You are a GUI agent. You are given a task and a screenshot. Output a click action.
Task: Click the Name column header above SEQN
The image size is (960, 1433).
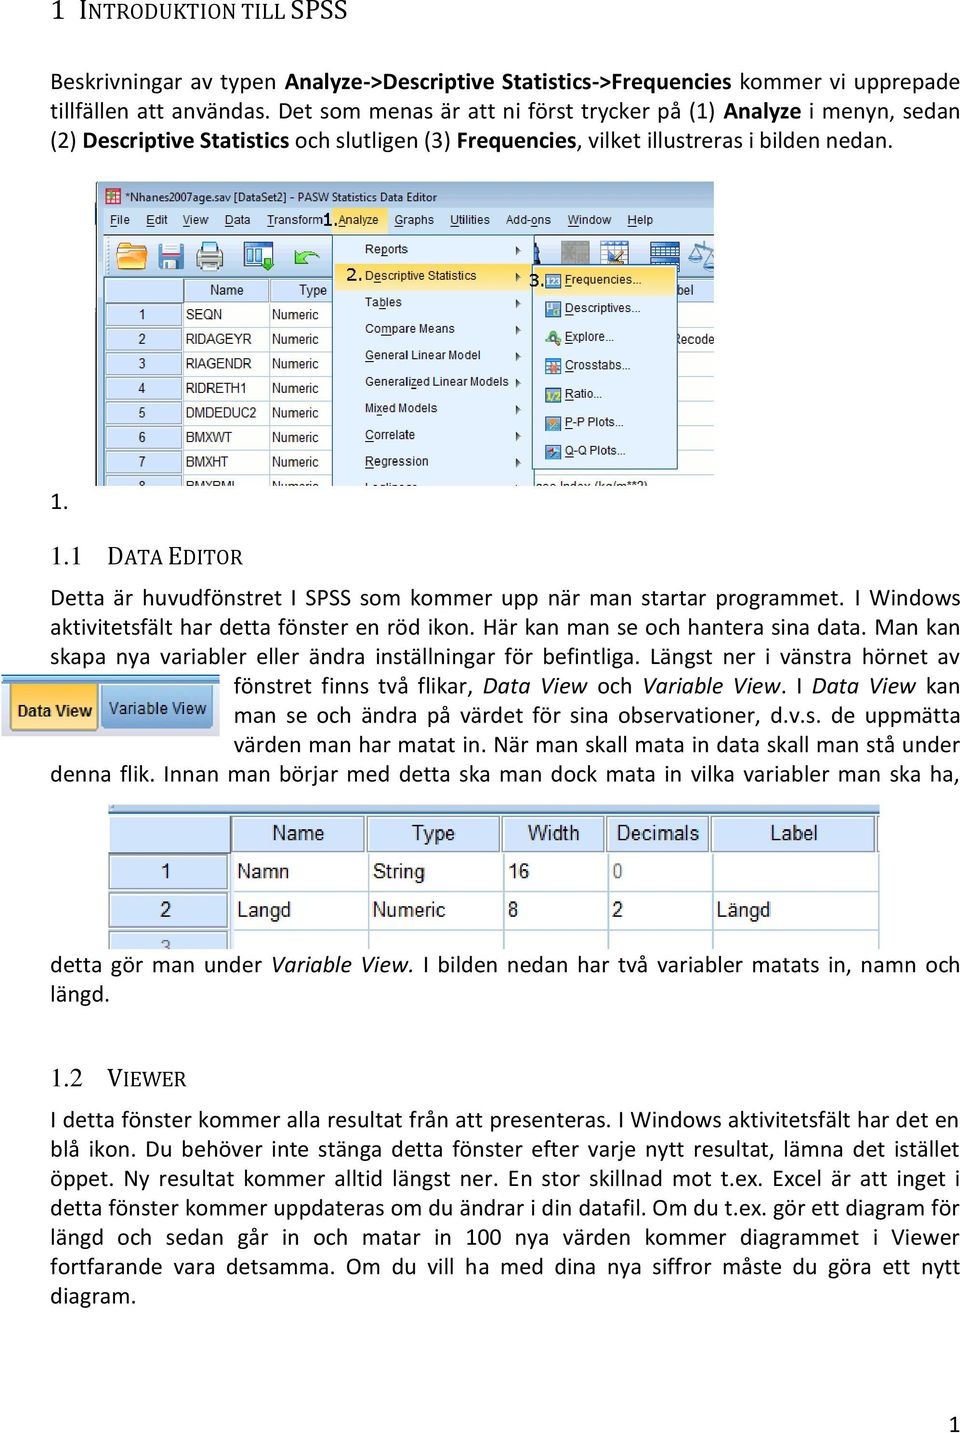tap(227, 290)
